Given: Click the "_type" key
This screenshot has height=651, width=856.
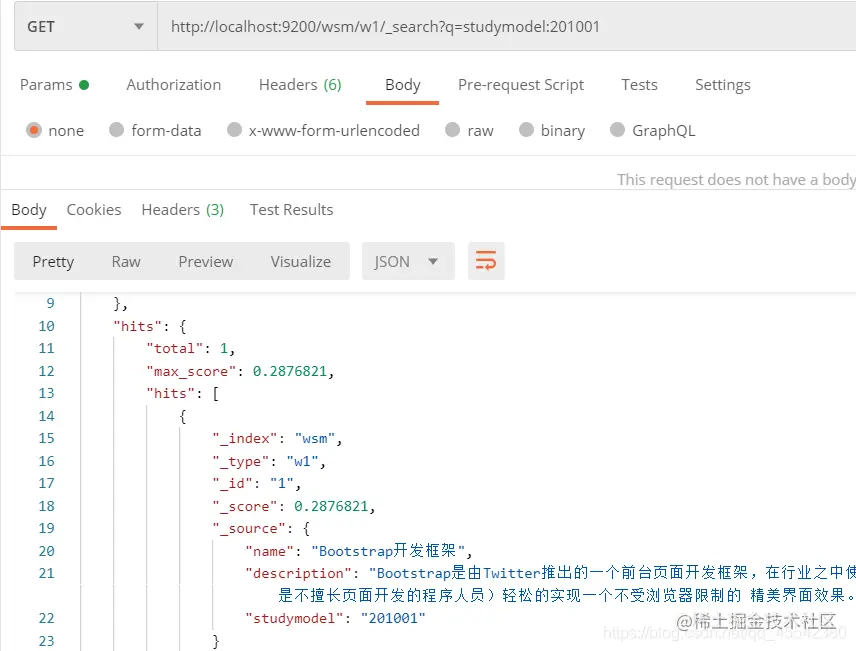Looking at the screenshot, I should pyautogui.click(x=241, y=461).
